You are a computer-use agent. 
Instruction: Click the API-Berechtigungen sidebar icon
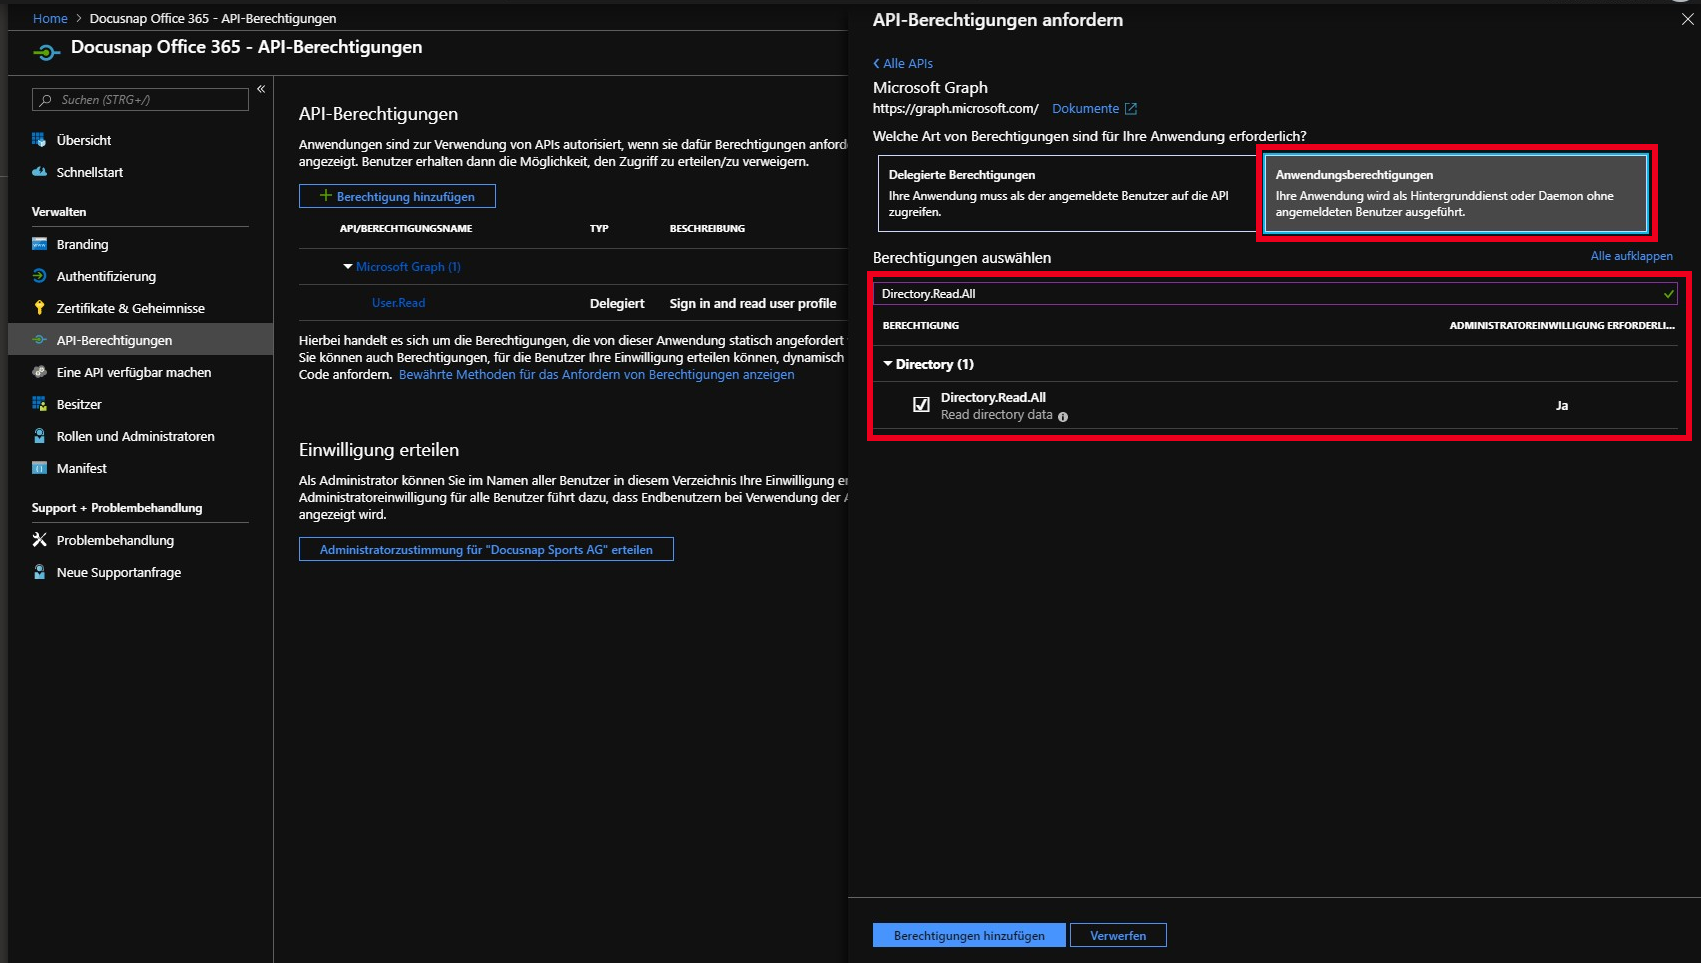(x=39, y=340)
